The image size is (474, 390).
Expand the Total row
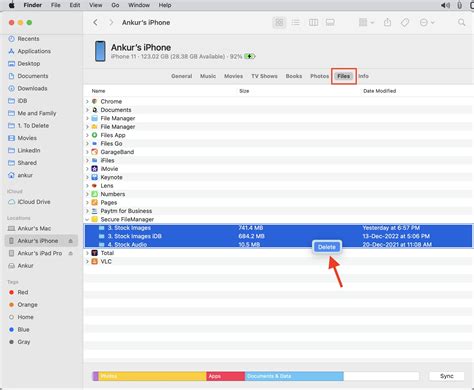87,253
